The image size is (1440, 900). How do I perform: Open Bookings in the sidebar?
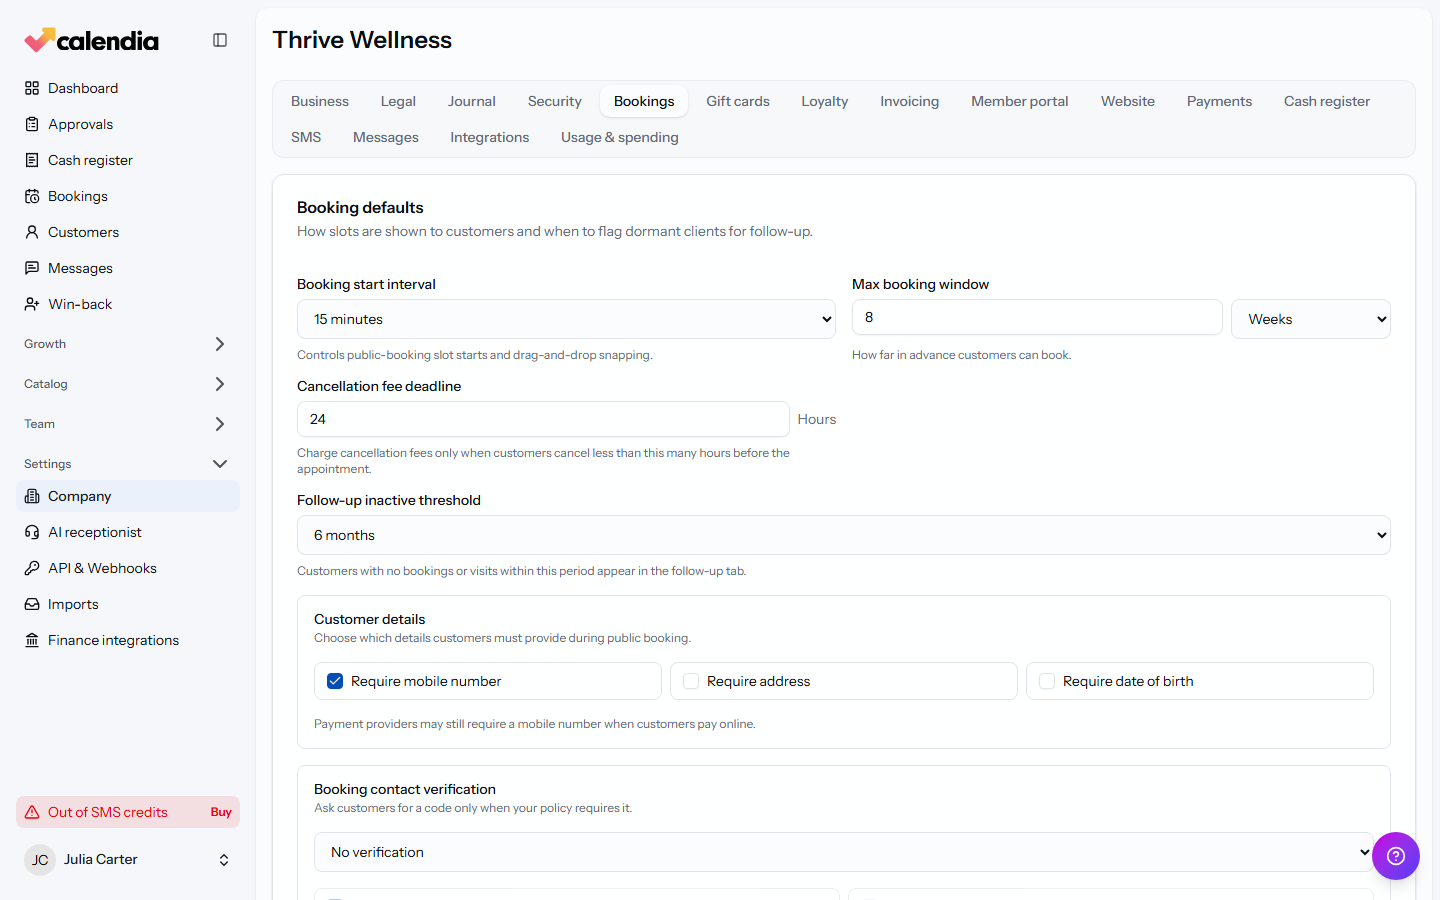point(128,196)
